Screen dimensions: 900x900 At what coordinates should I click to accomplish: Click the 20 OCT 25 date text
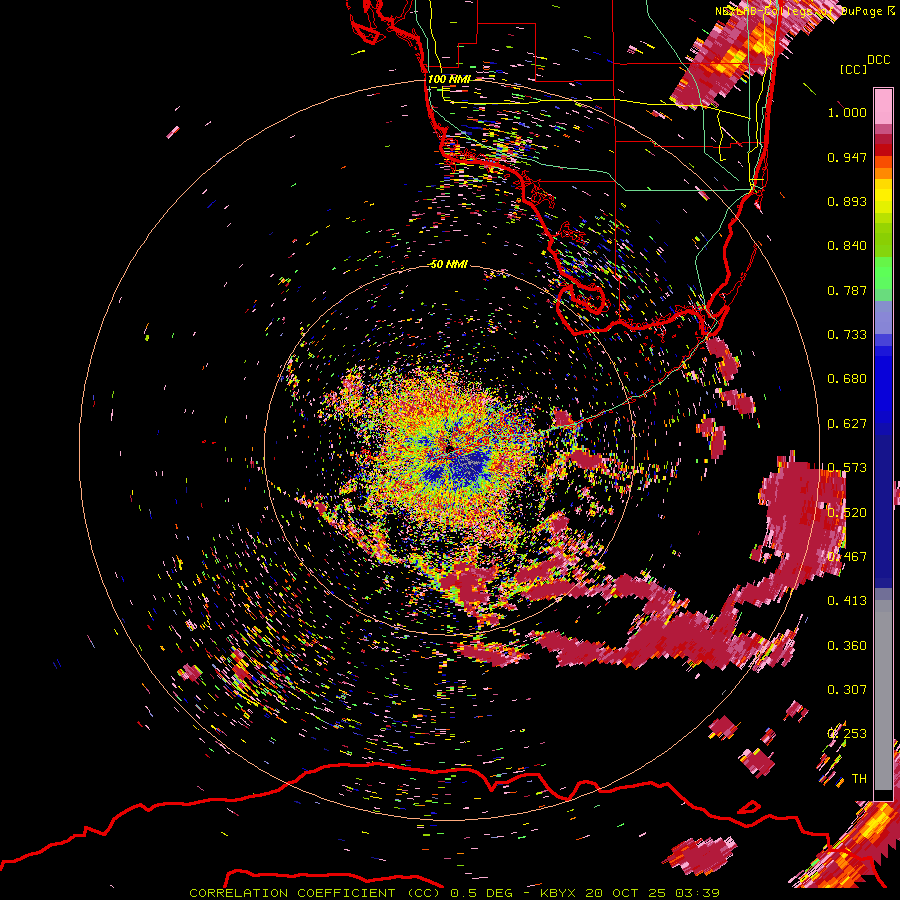[625, 893]
